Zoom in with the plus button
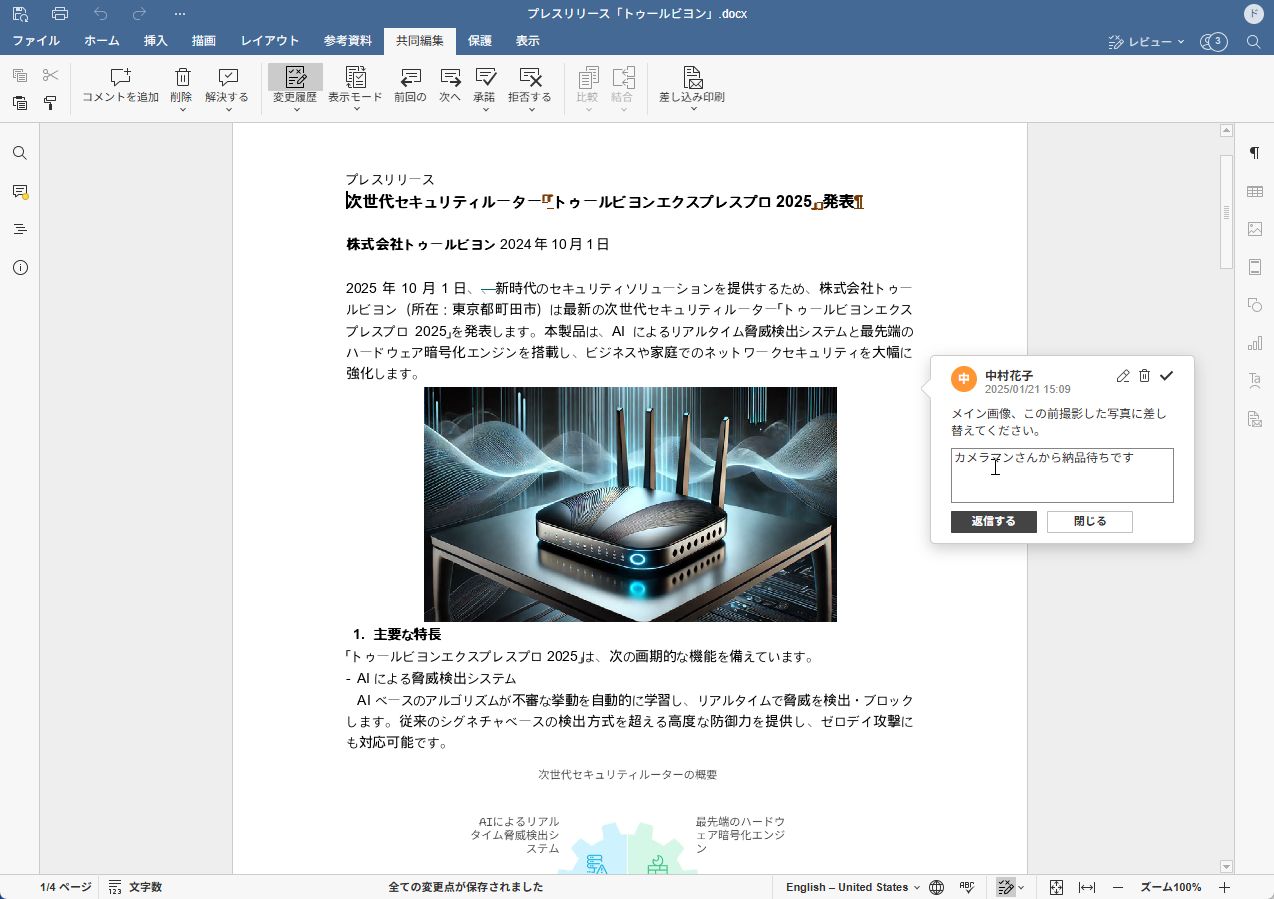The width and height of the screenshot is (1274, 899). 1224,887
